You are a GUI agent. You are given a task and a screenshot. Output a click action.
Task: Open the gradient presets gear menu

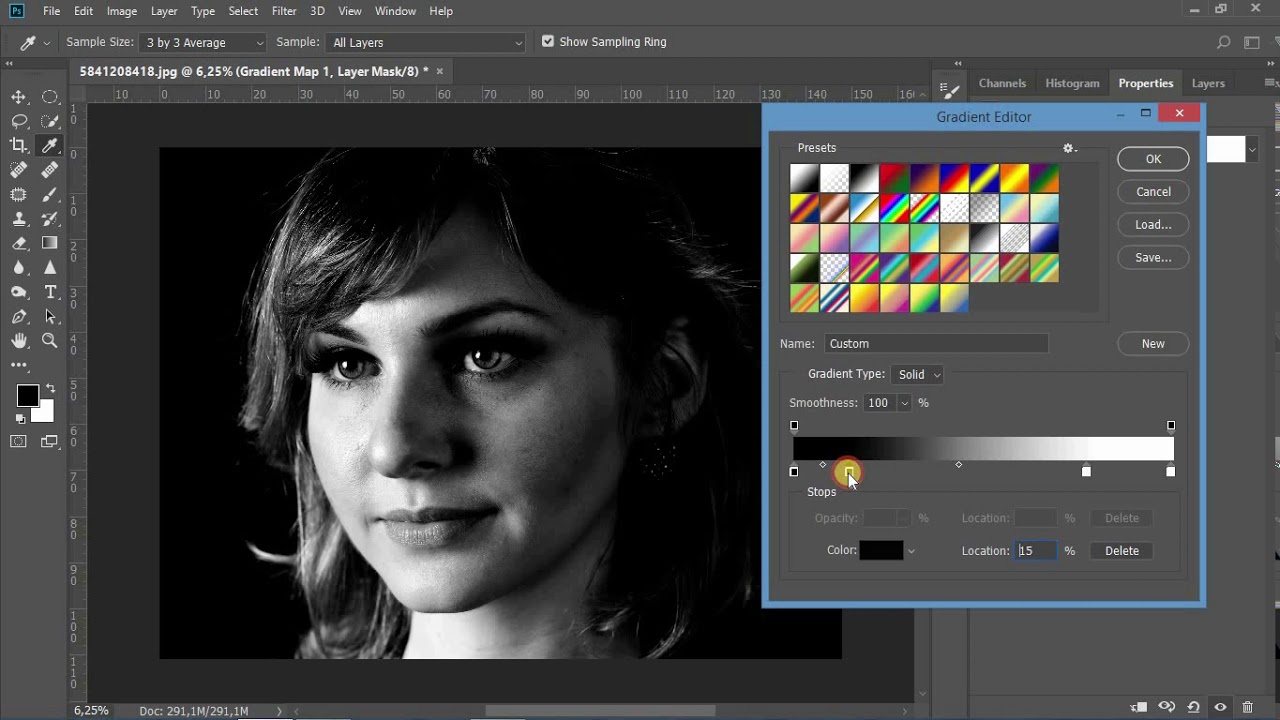1069,148
